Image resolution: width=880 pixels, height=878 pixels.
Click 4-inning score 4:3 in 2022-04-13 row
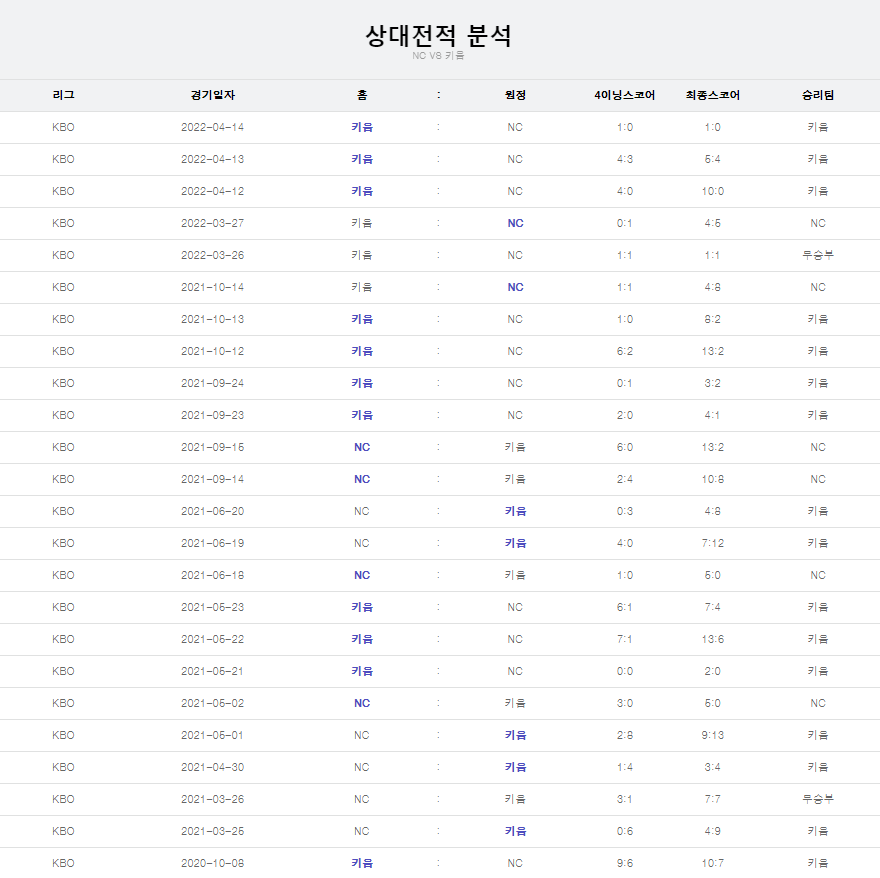pyautogui.click(x=625, y=159)
